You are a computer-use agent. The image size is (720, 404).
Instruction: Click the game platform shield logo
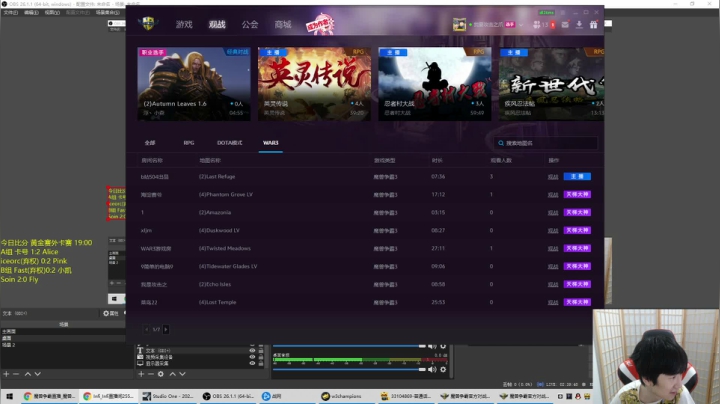[148, 23]
